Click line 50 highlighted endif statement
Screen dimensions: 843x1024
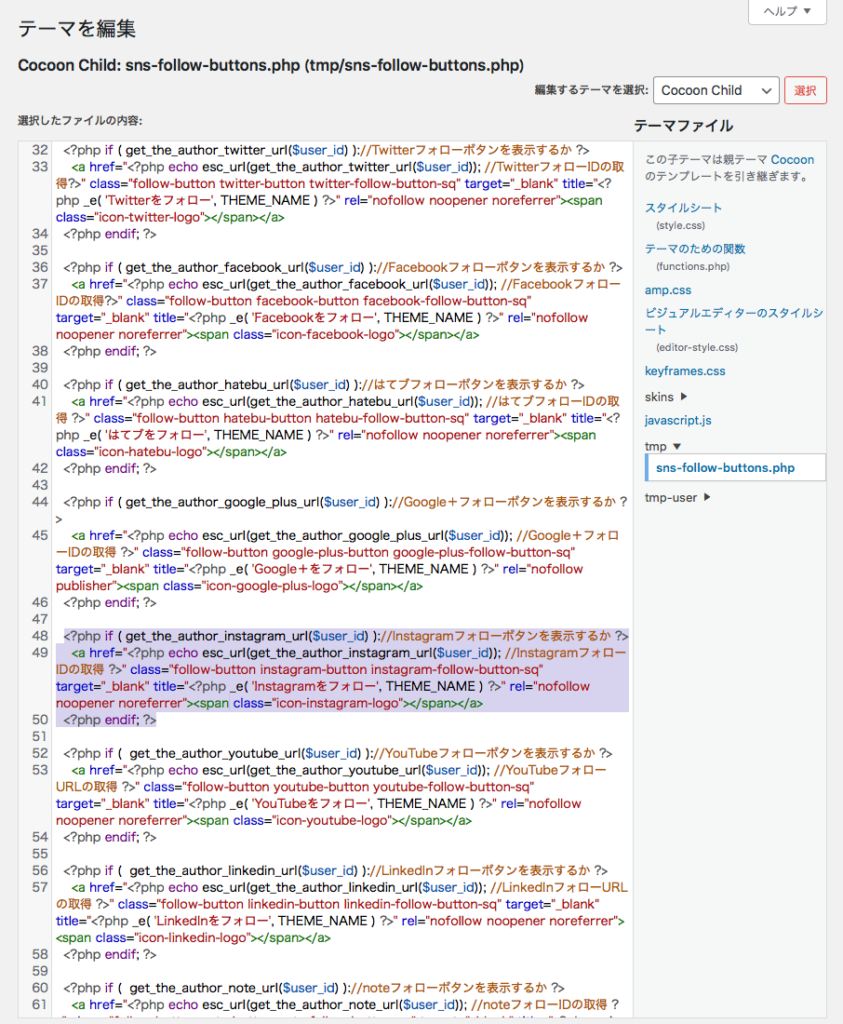(x=110, y=720)
